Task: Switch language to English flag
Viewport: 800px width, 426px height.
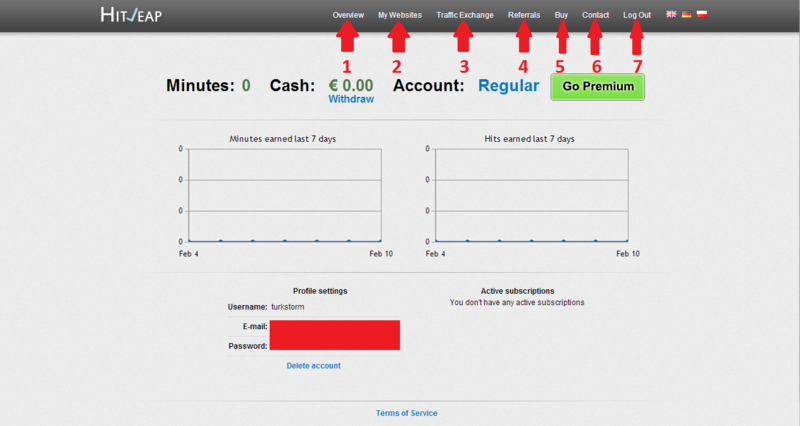Action: coord(671,14)
